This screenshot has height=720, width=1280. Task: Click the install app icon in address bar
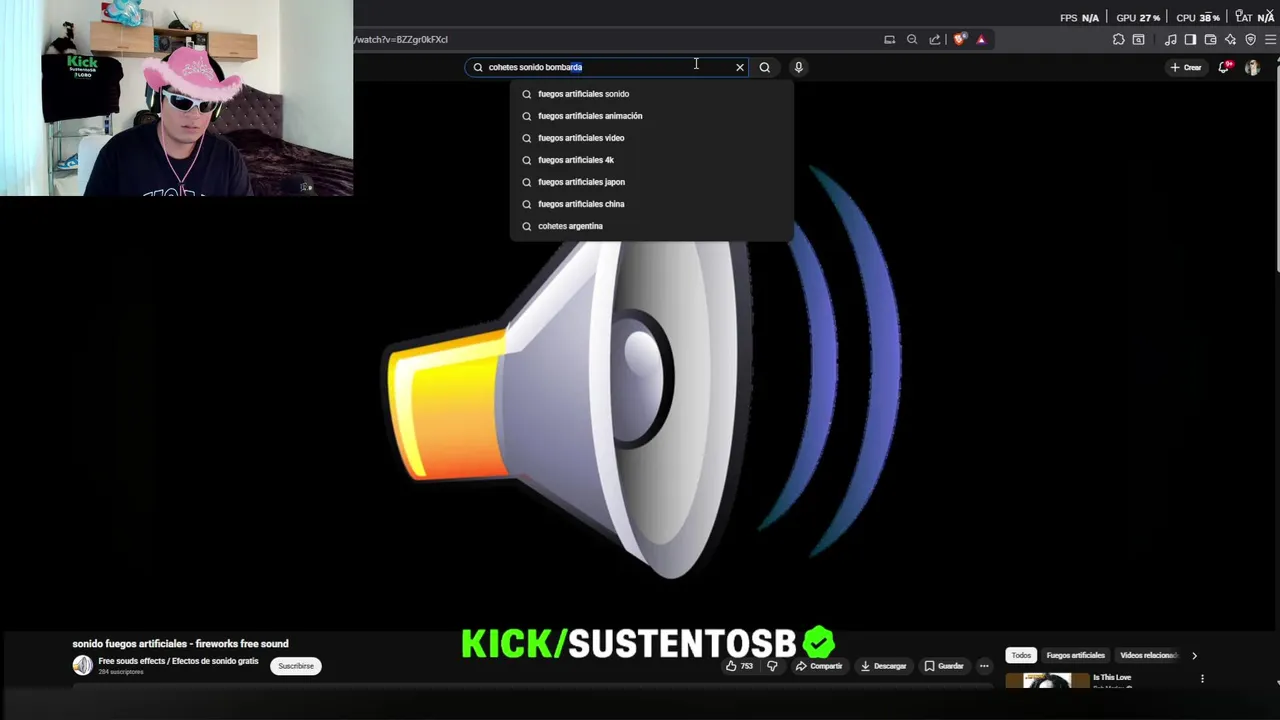coord(889,39)
